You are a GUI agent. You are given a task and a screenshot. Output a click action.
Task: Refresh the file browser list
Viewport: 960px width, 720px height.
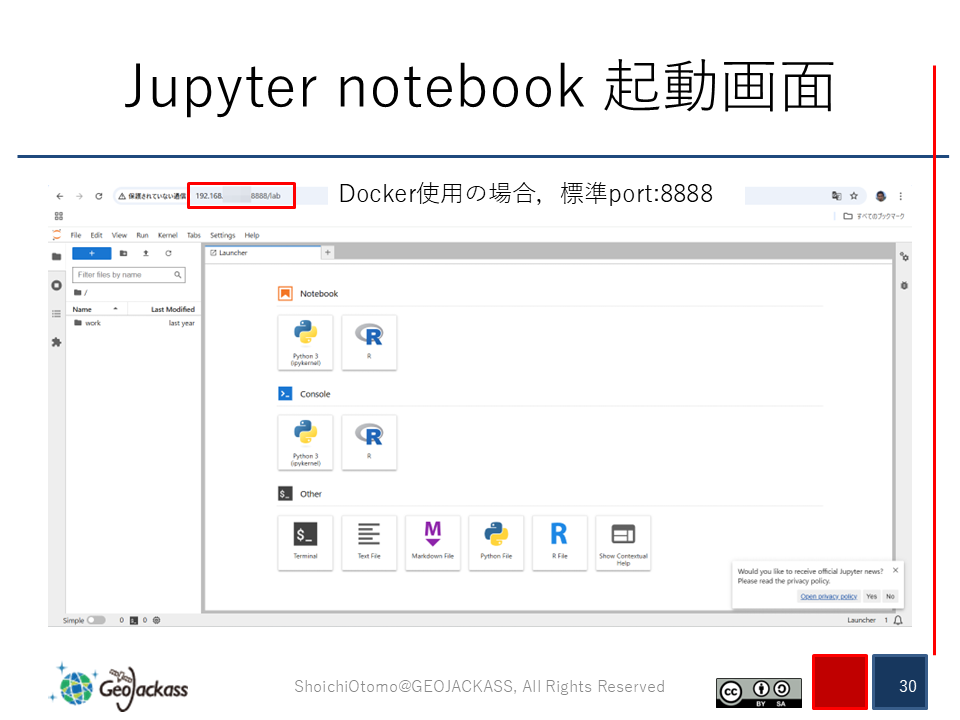pos(168,253)
